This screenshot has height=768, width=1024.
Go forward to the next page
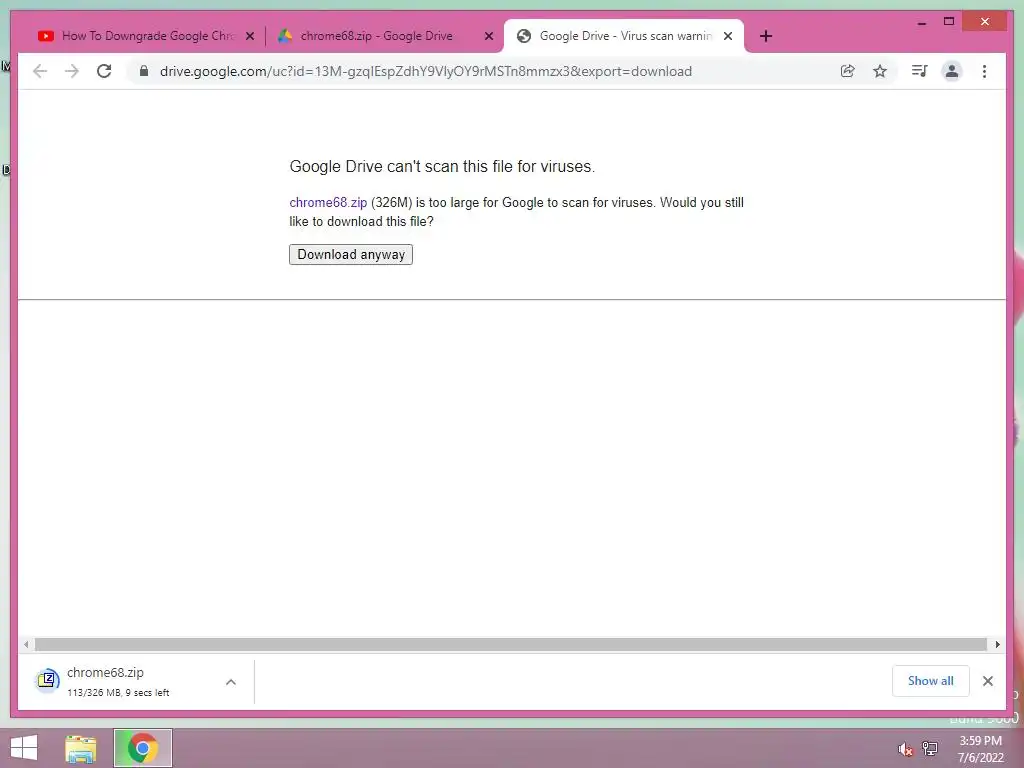click(x=72, y=71)
